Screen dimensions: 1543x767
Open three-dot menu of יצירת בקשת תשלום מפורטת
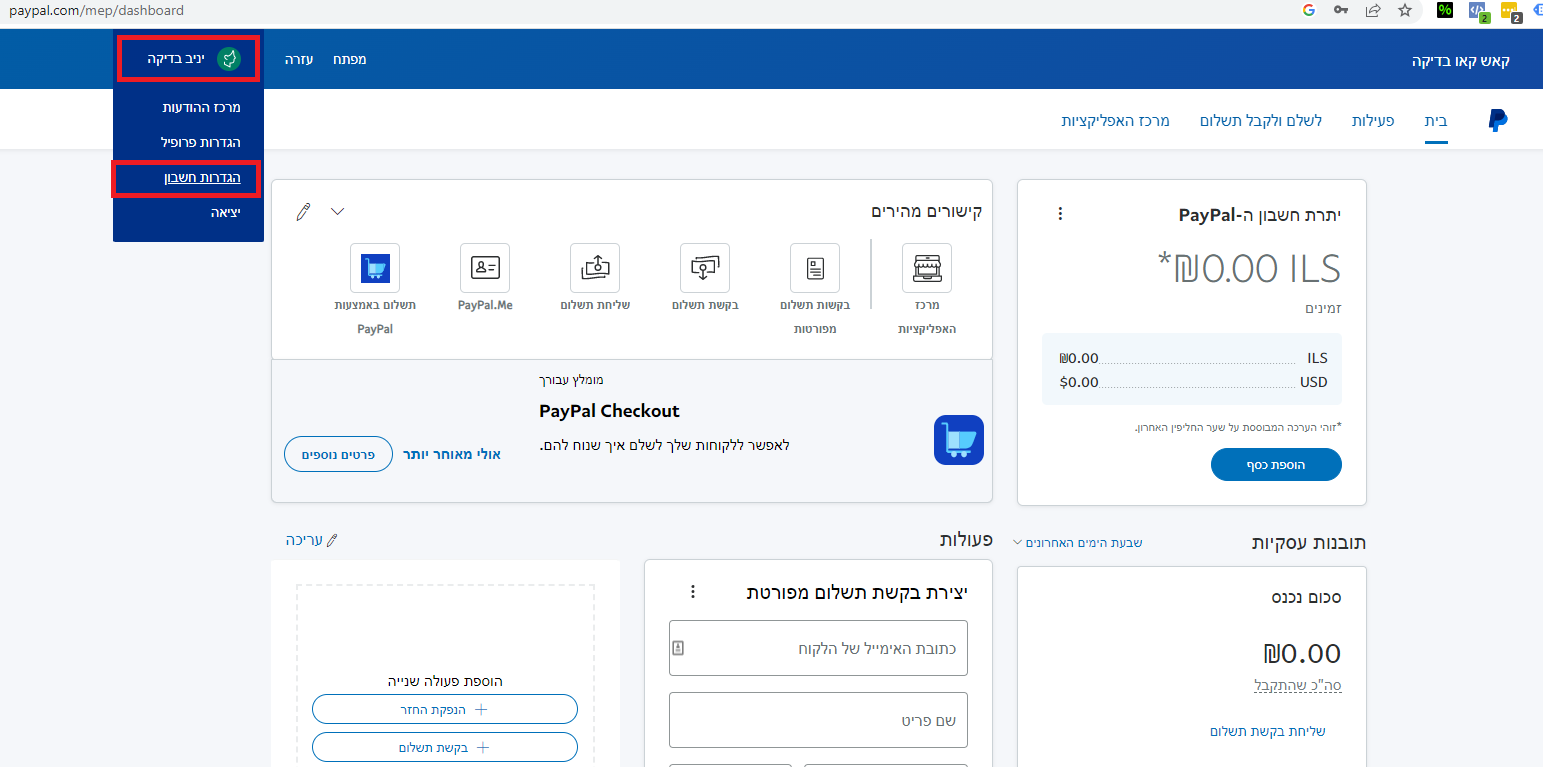693,592
